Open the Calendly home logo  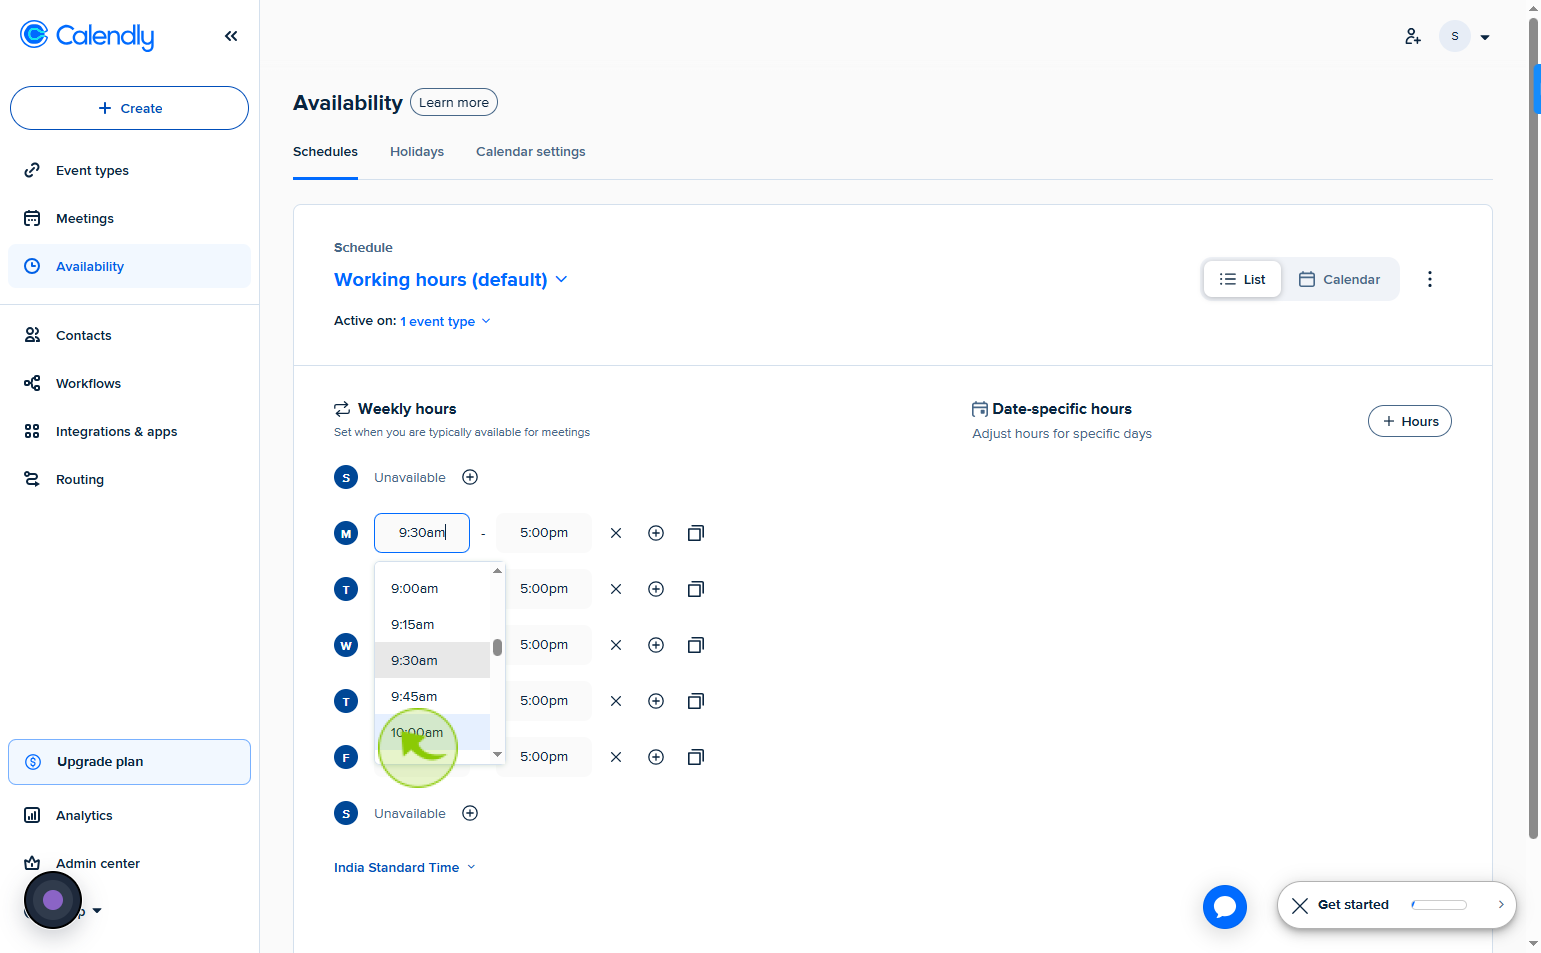coord(87,36)
